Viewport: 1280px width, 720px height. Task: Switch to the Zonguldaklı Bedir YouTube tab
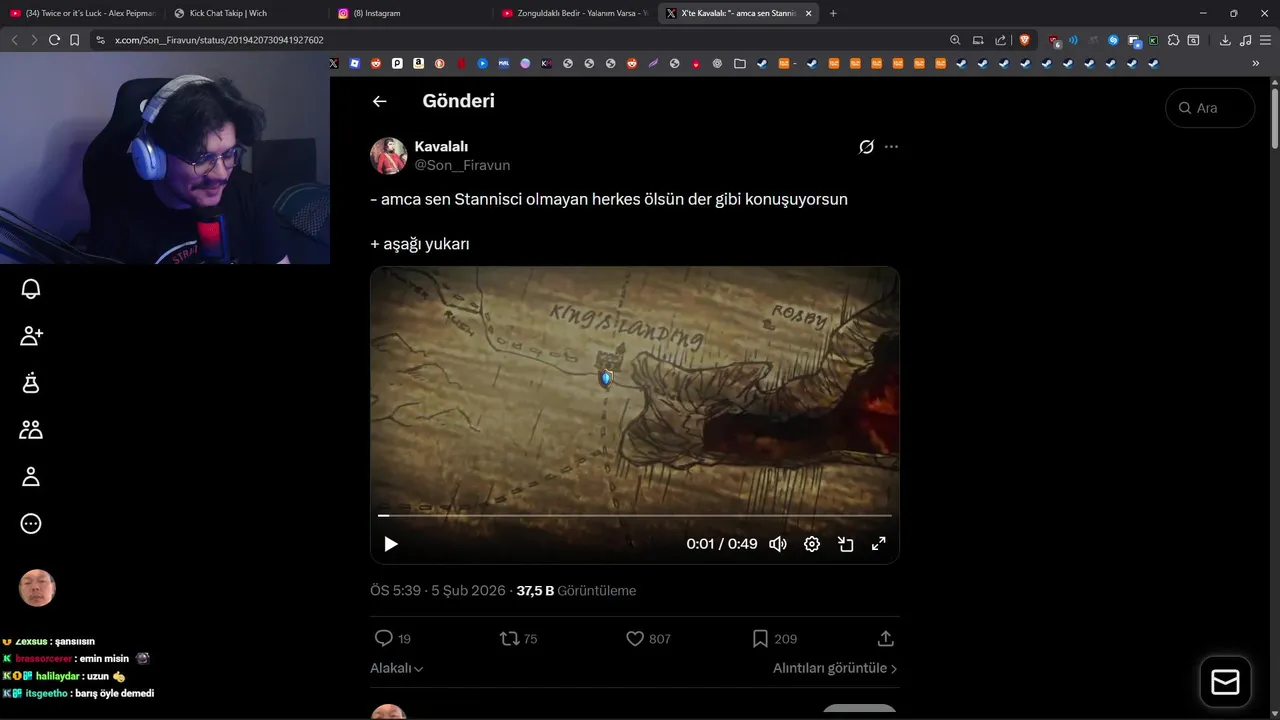574,13
